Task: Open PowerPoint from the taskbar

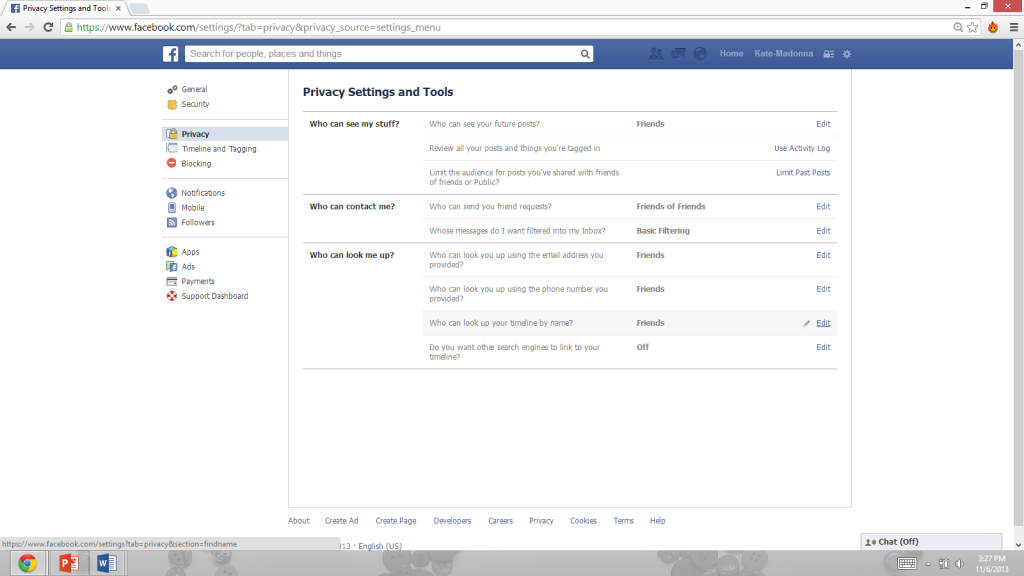Action: coord(68,563)
